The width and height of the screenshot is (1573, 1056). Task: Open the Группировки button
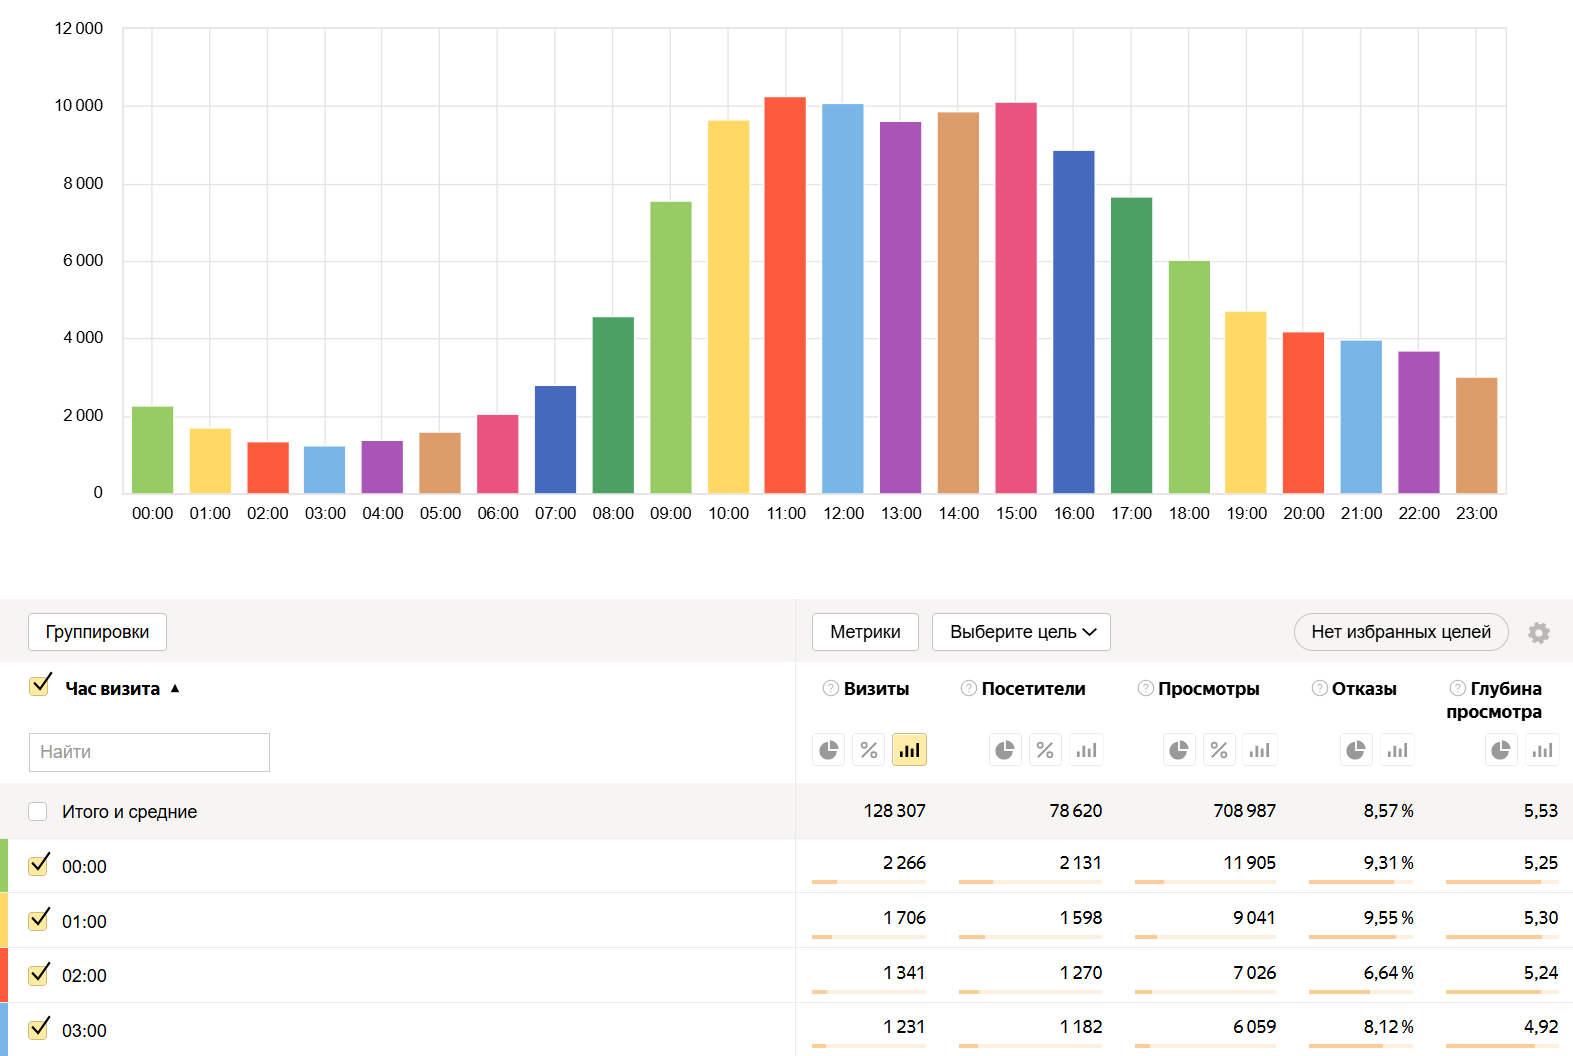pyautogui.click(x=97, y=632)
